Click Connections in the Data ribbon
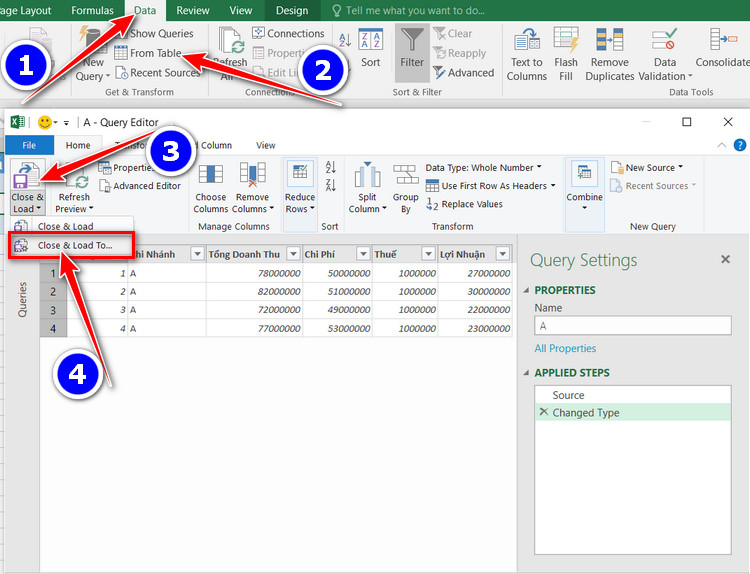 [288, 33]
